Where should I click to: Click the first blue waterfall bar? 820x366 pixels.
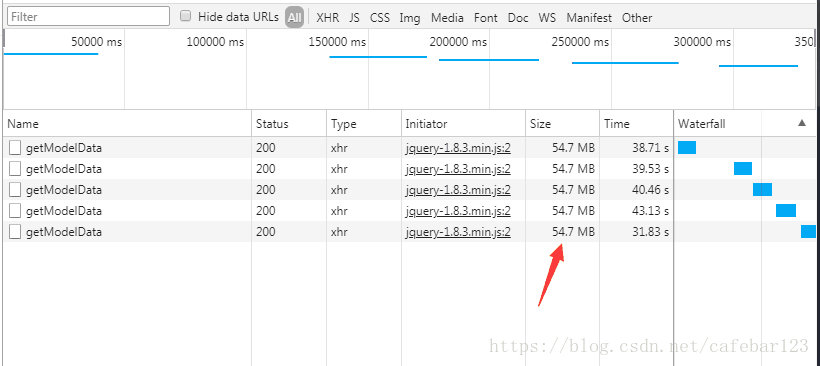click(687, 147)
